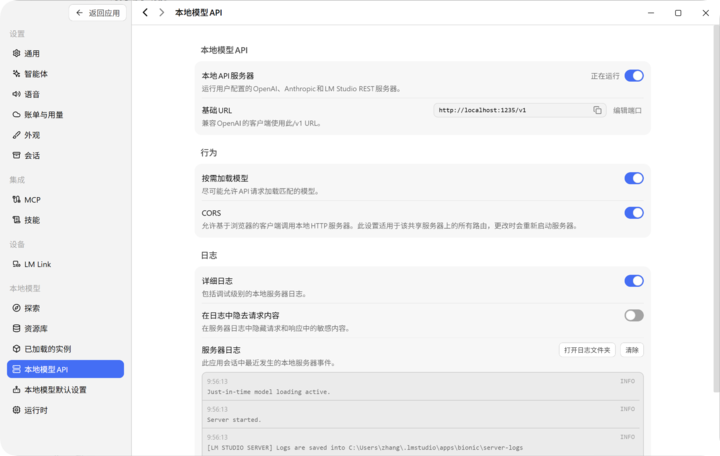
Task: Click 清除 to clear server logs
Action: tap(632, 350)
